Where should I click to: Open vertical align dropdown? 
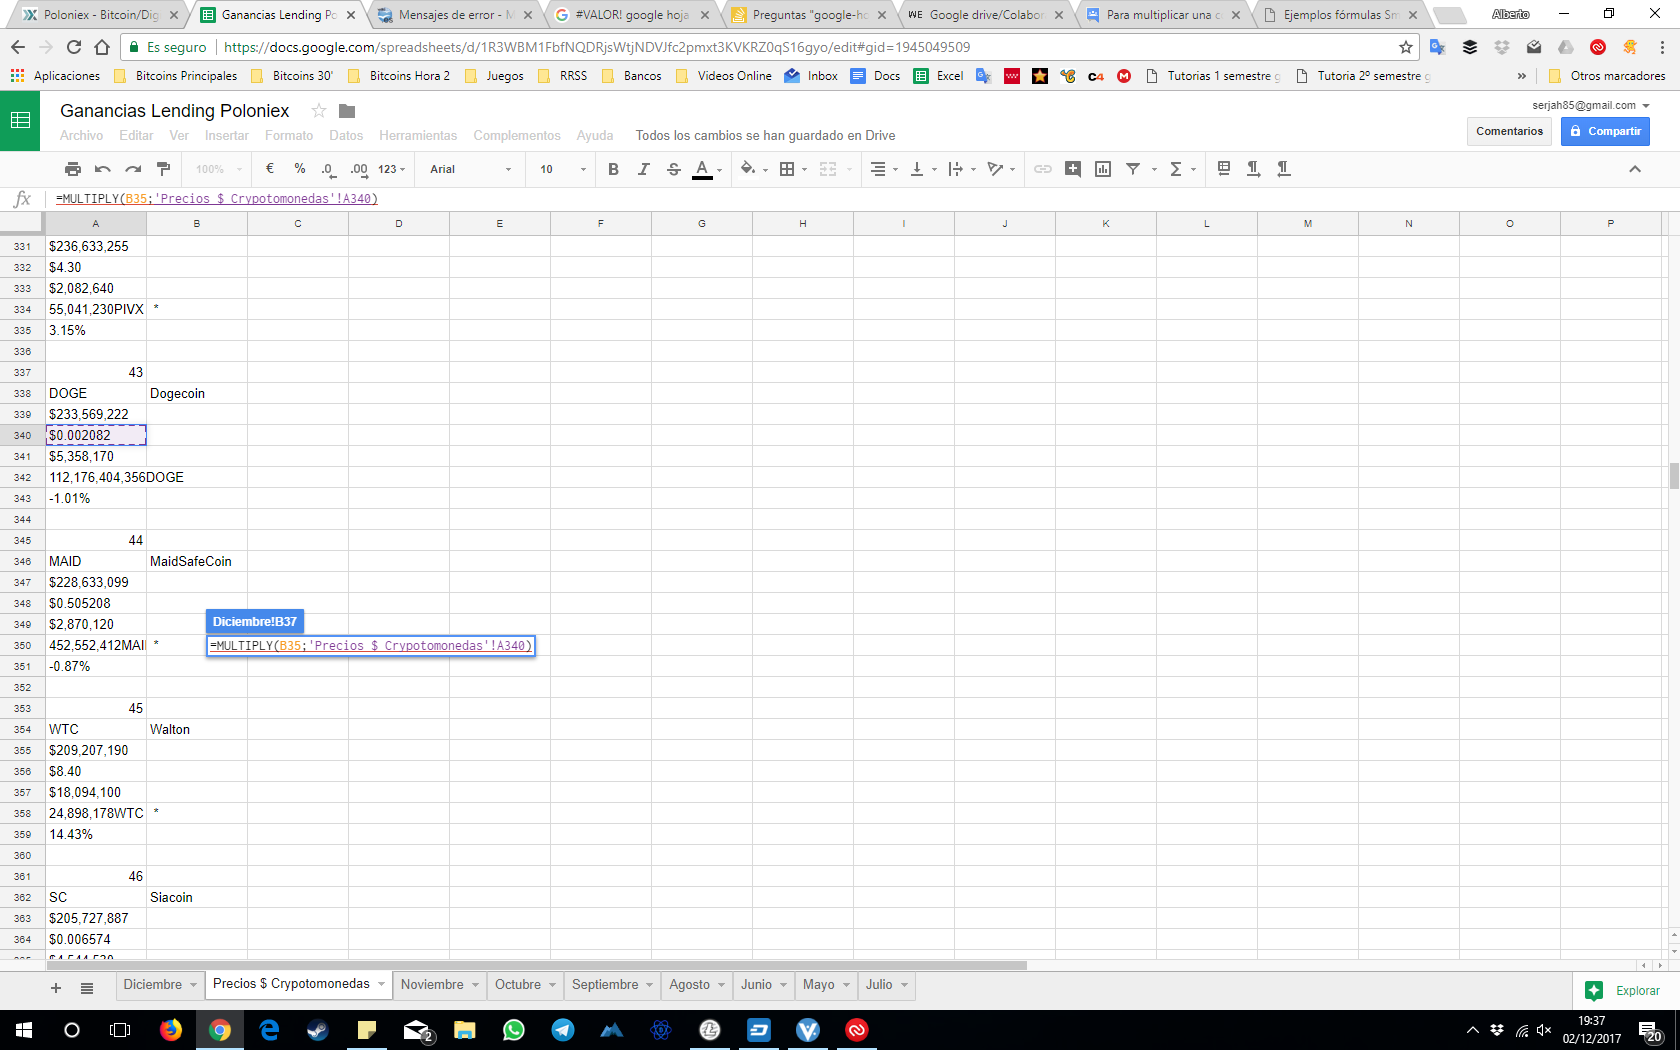click(922, 169)
